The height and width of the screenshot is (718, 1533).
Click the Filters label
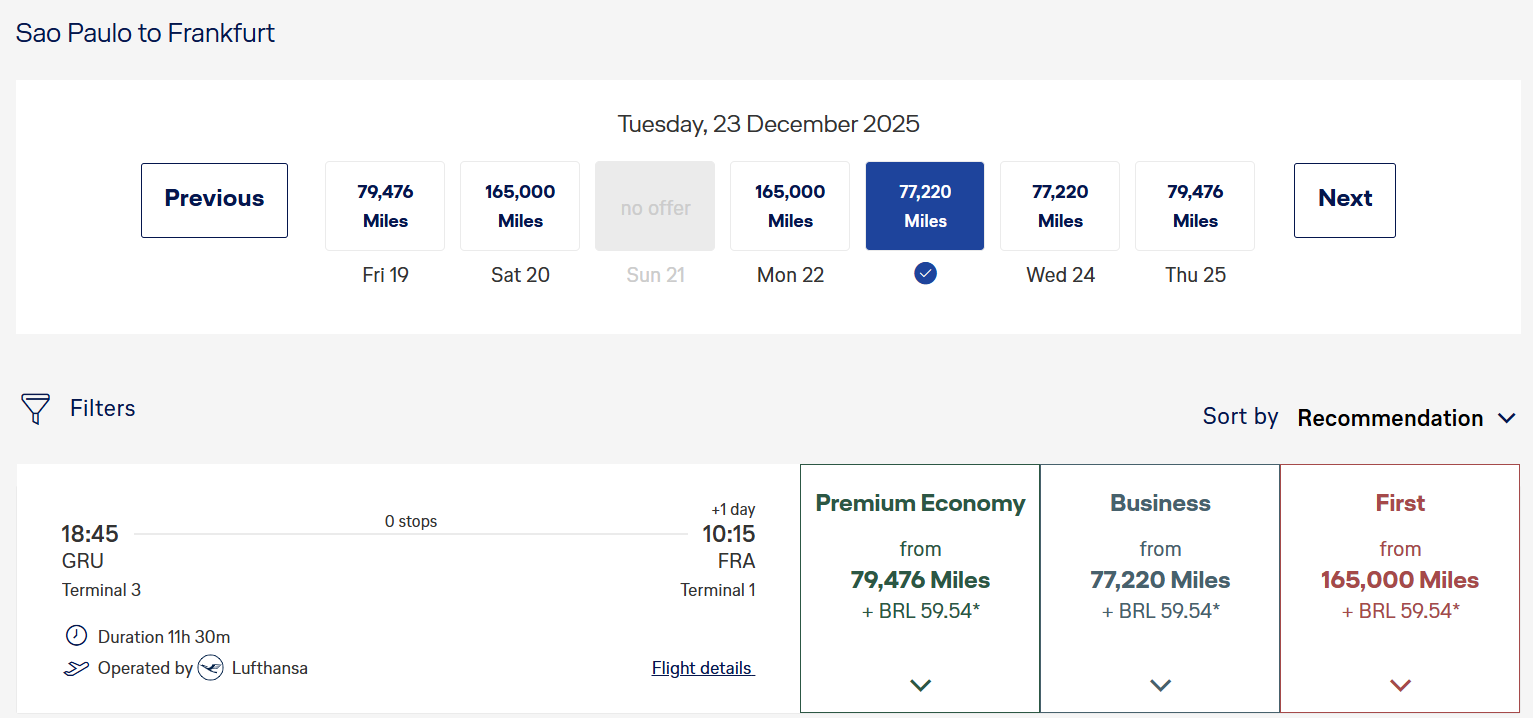pos(102,408)
